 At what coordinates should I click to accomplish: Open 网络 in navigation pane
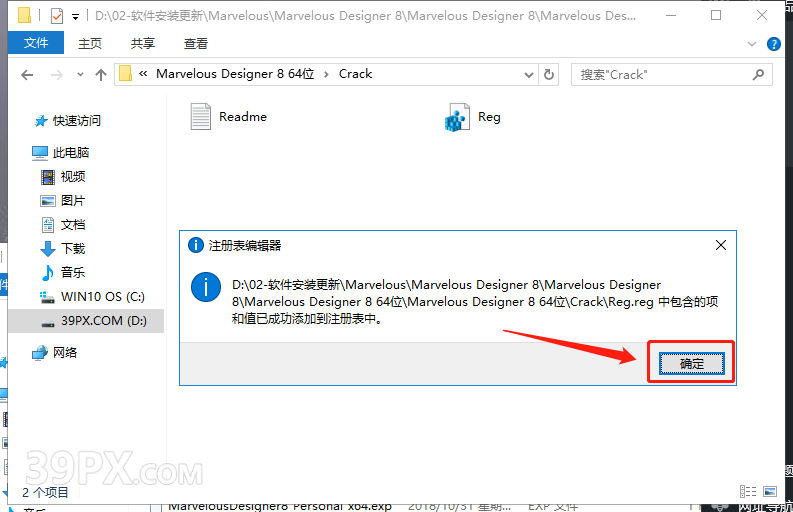point(55,352)
